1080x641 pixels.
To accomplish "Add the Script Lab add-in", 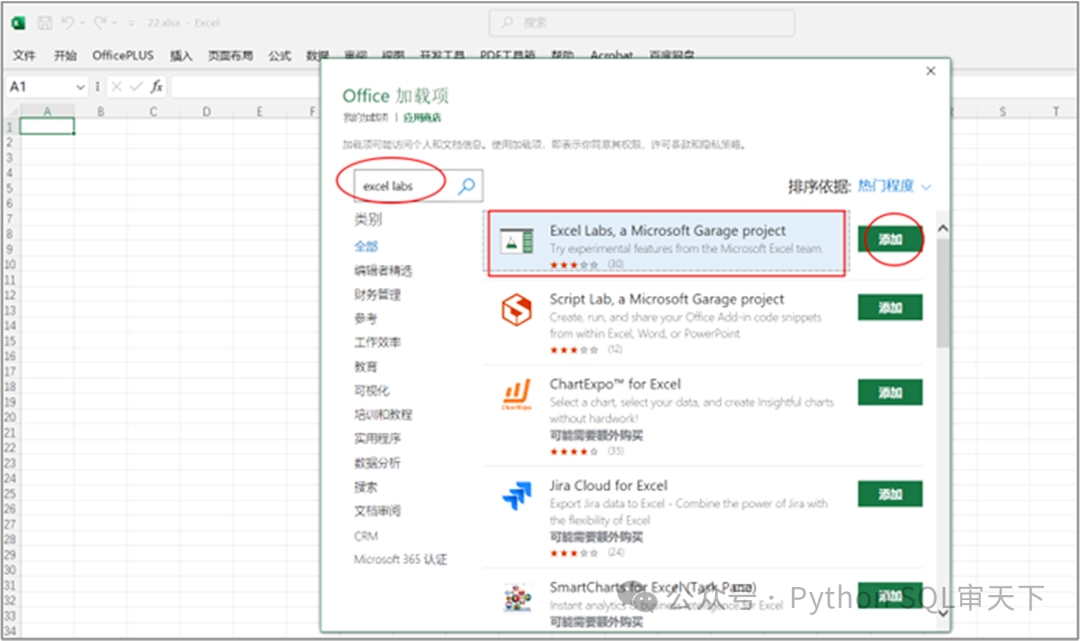I will (x=890, y=307).
